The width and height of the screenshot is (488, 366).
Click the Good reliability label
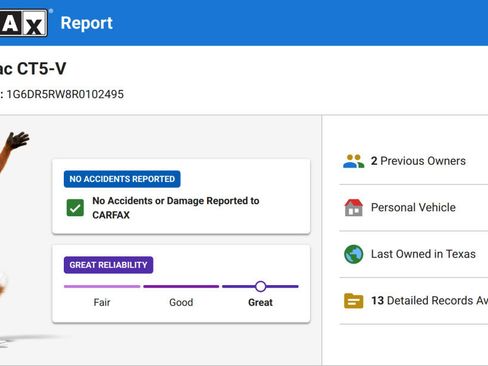pos(181,302)
